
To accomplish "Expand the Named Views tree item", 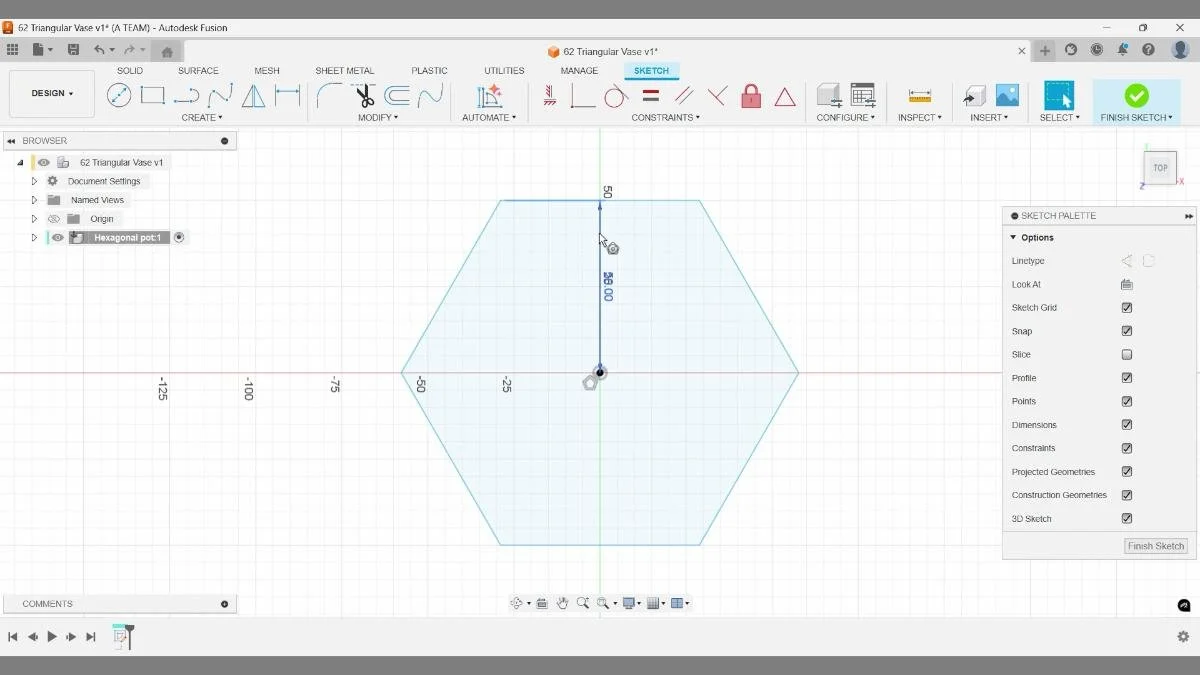I will click(33, 199).
